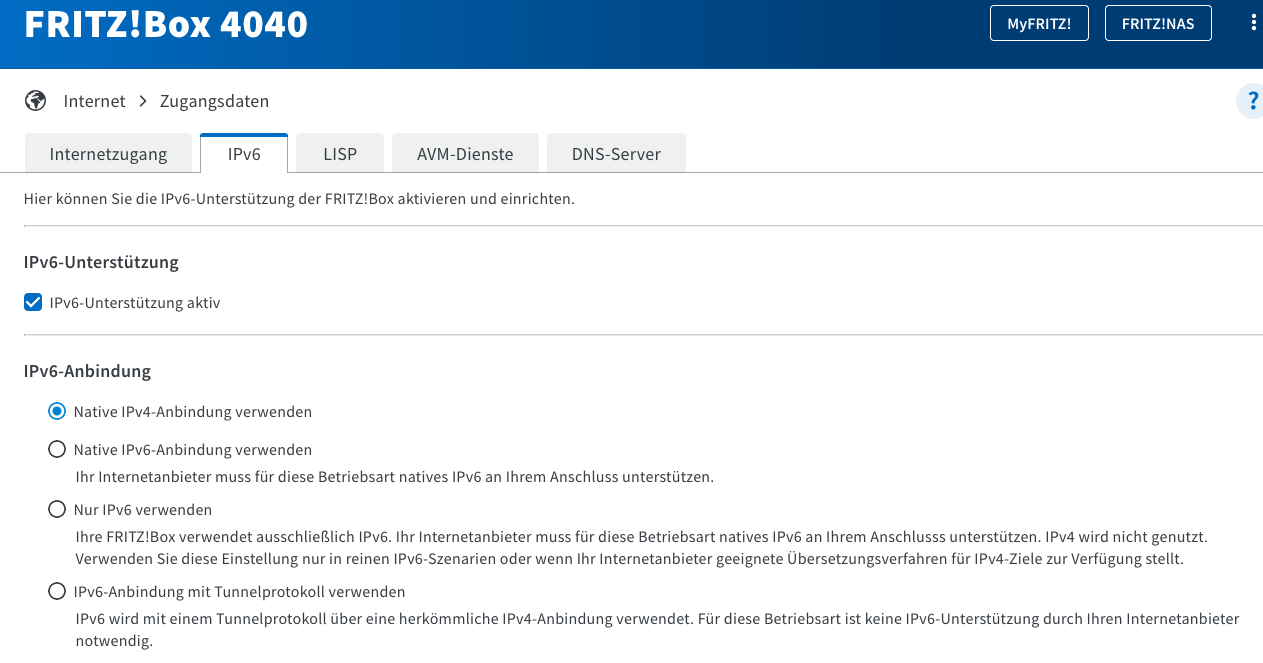Image resolution: width=1263 pixels, height=663 pixels.
Task: Switch to the AVM-Dienste tab
Action: point(465,154)
